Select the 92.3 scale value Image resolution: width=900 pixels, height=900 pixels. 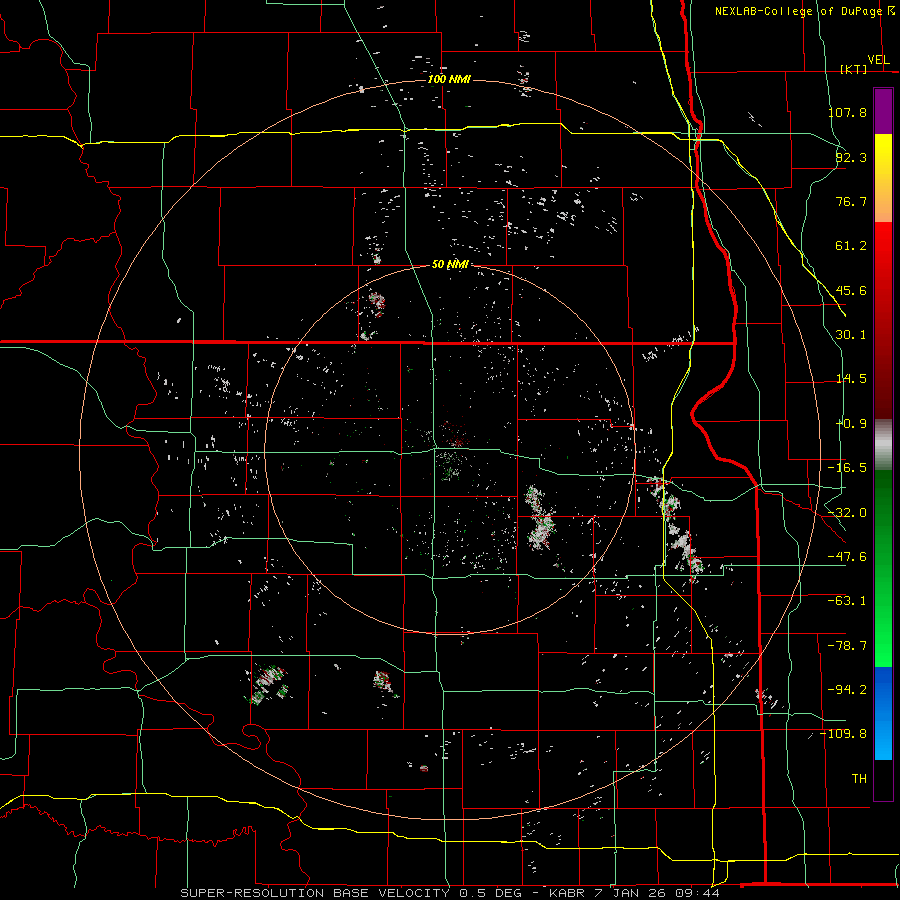click(851, 157)
